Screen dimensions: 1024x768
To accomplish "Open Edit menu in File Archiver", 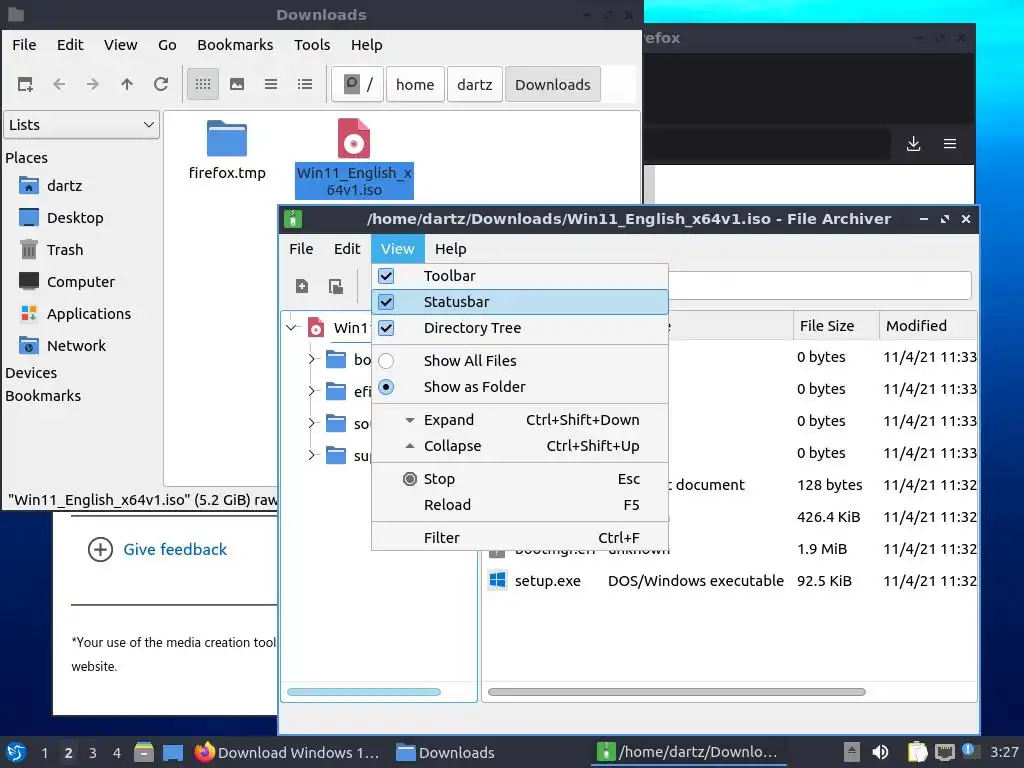I will (x=347, y=249).
